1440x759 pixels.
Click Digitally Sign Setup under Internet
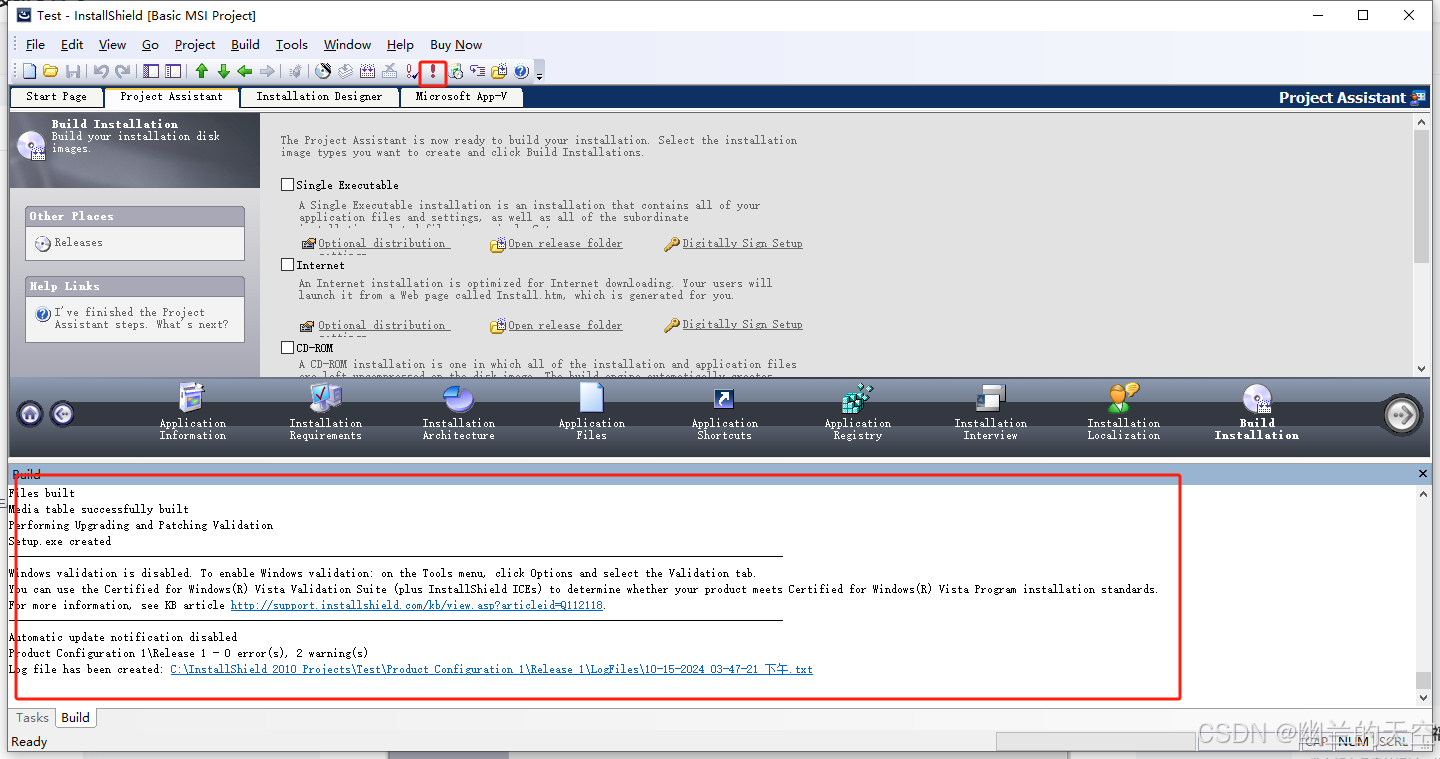point(742,325)
